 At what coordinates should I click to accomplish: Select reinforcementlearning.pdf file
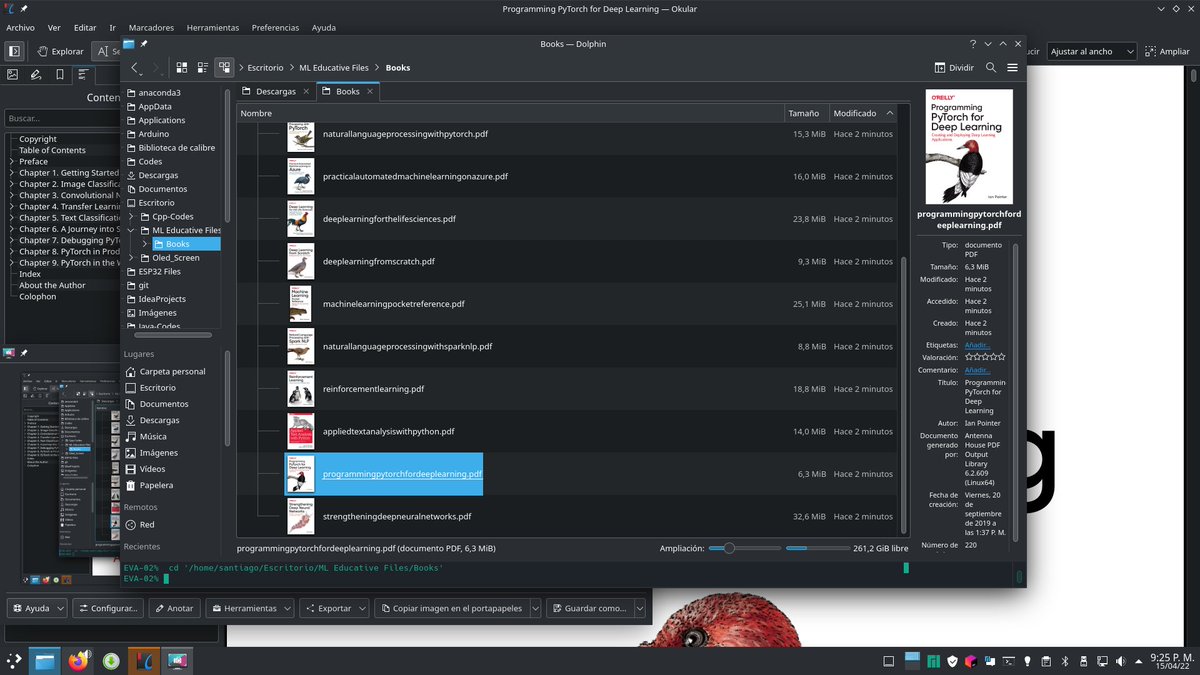point(373,389)
